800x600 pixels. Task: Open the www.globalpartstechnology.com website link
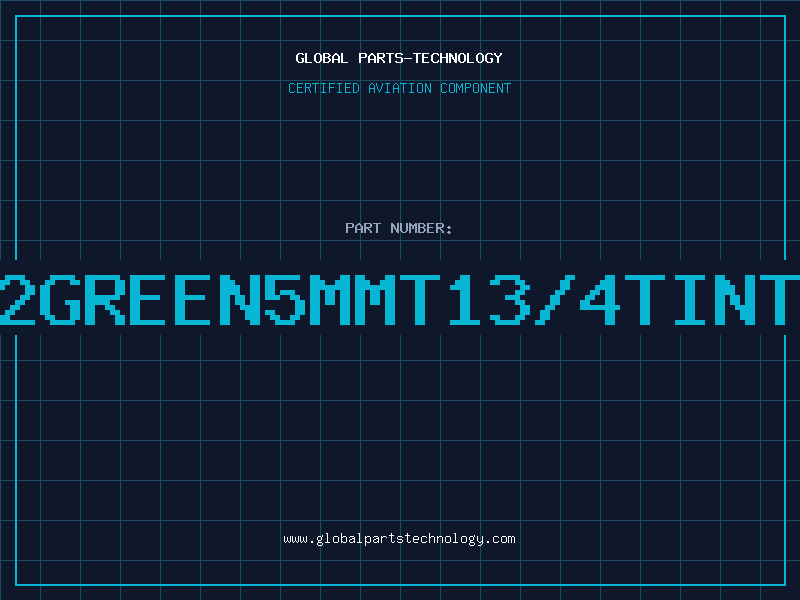point(399,539)
